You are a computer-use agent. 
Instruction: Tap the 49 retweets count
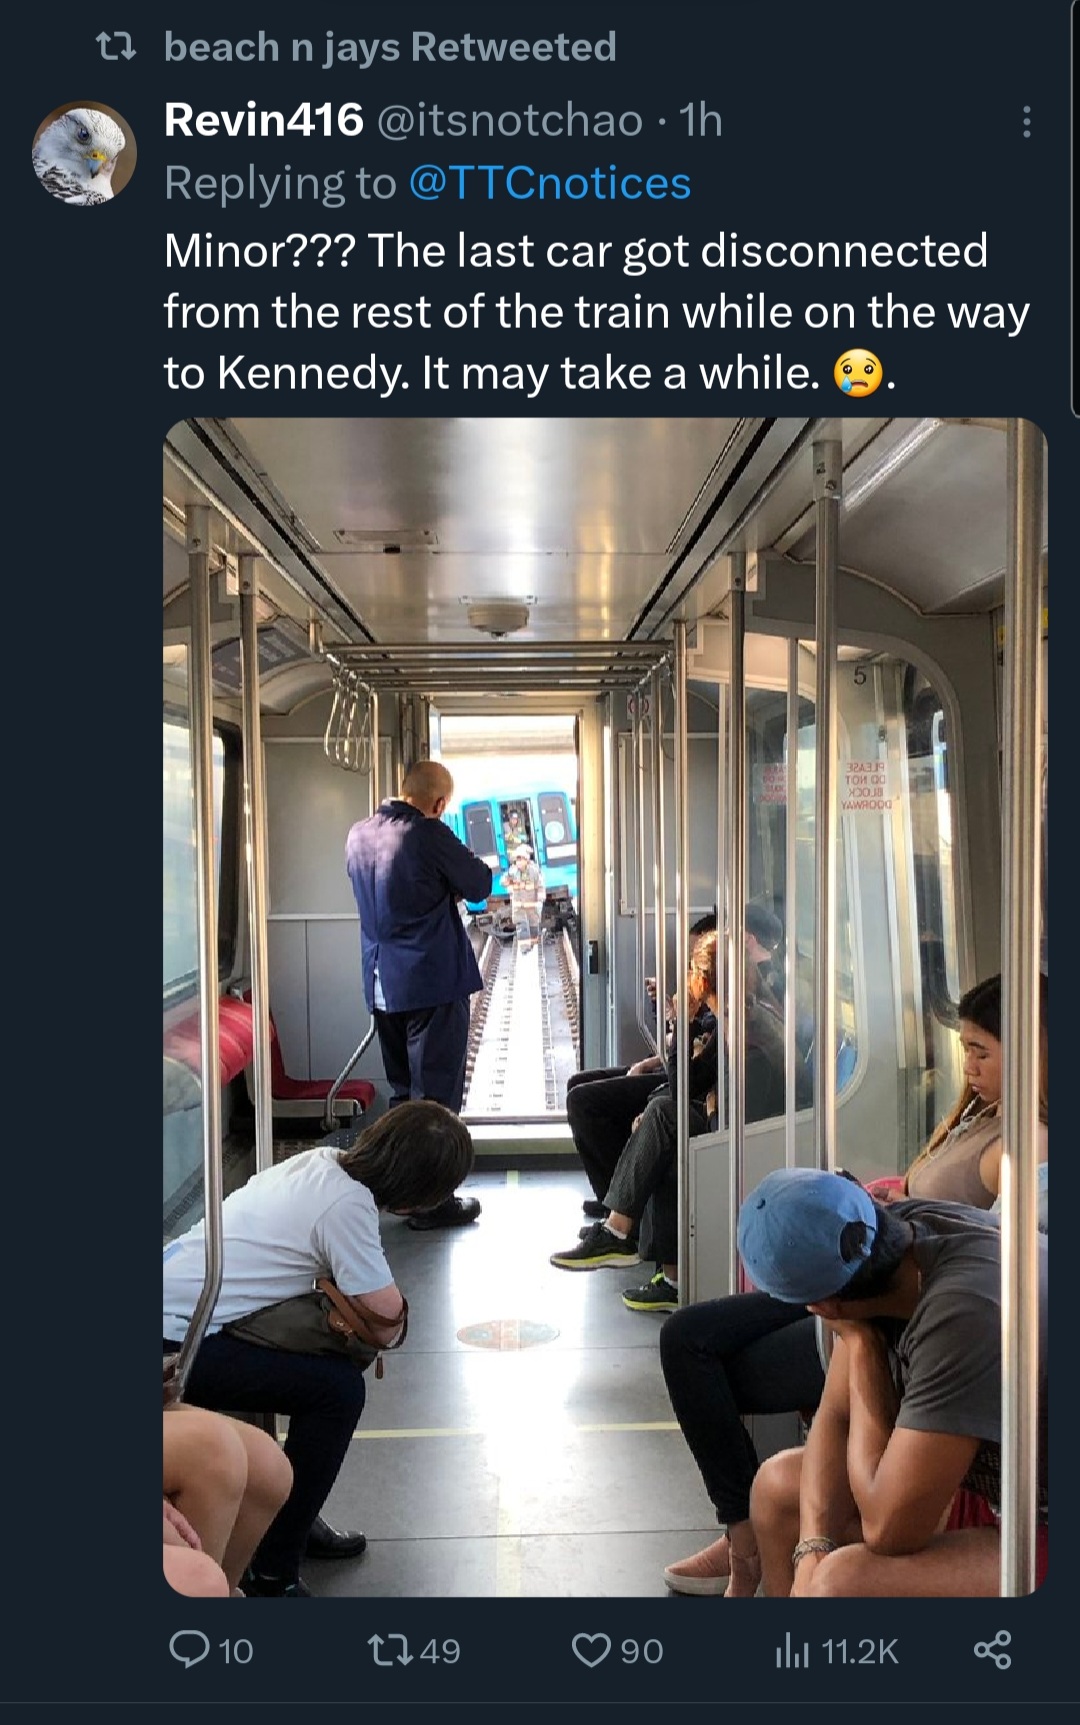[x=440, y=1651]
